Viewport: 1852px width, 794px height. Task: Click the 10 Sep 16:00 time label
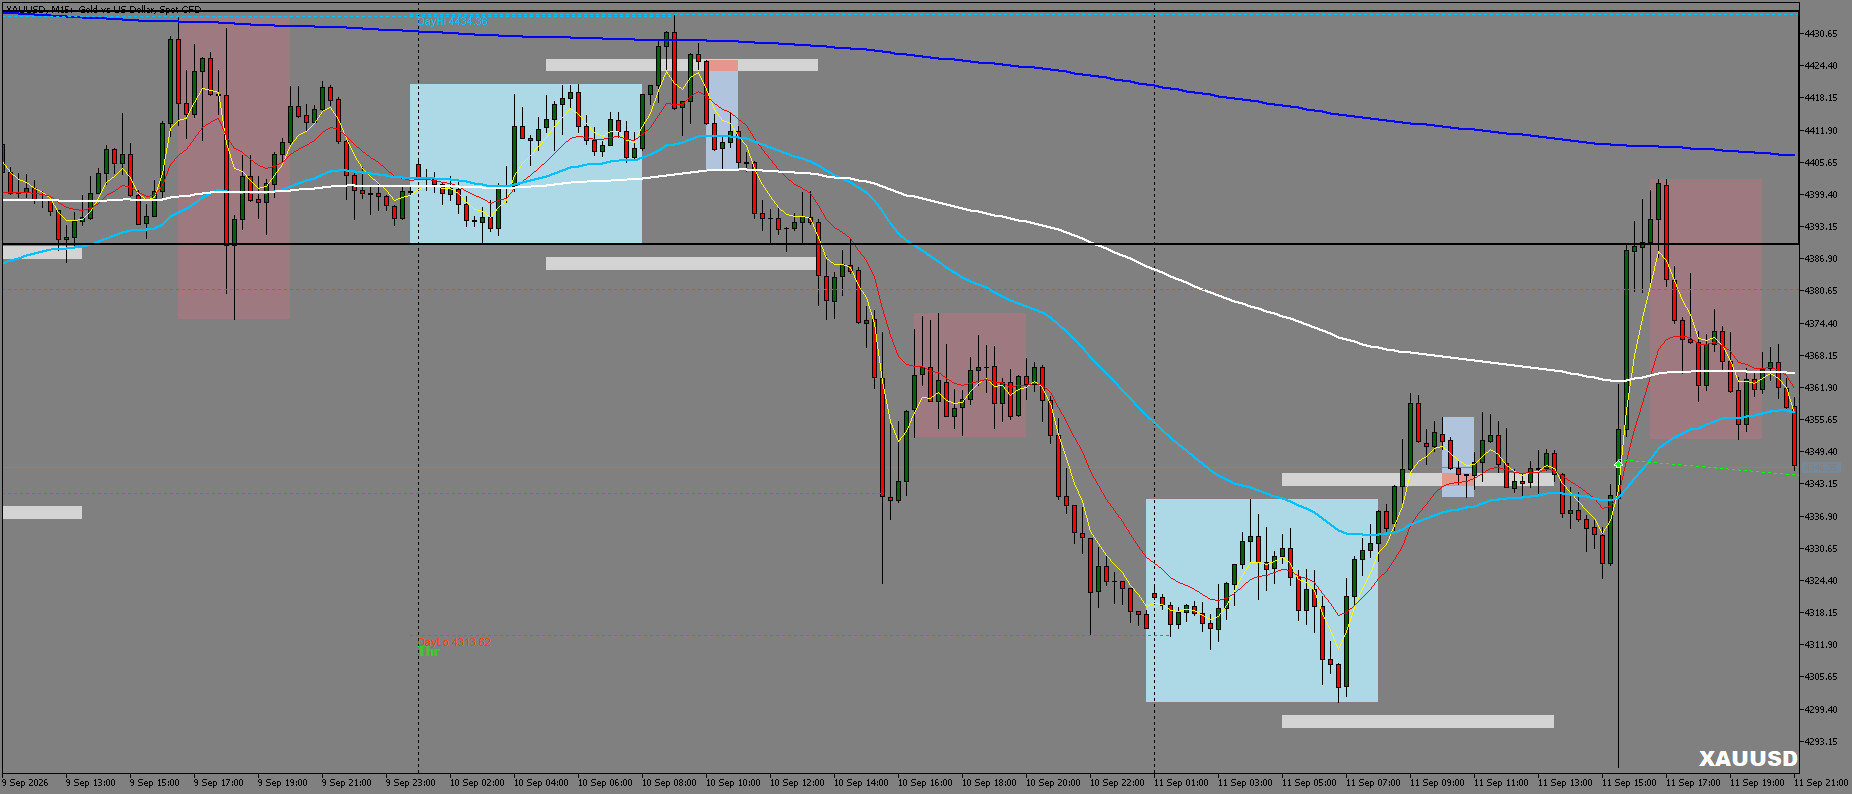click(925, 783)
